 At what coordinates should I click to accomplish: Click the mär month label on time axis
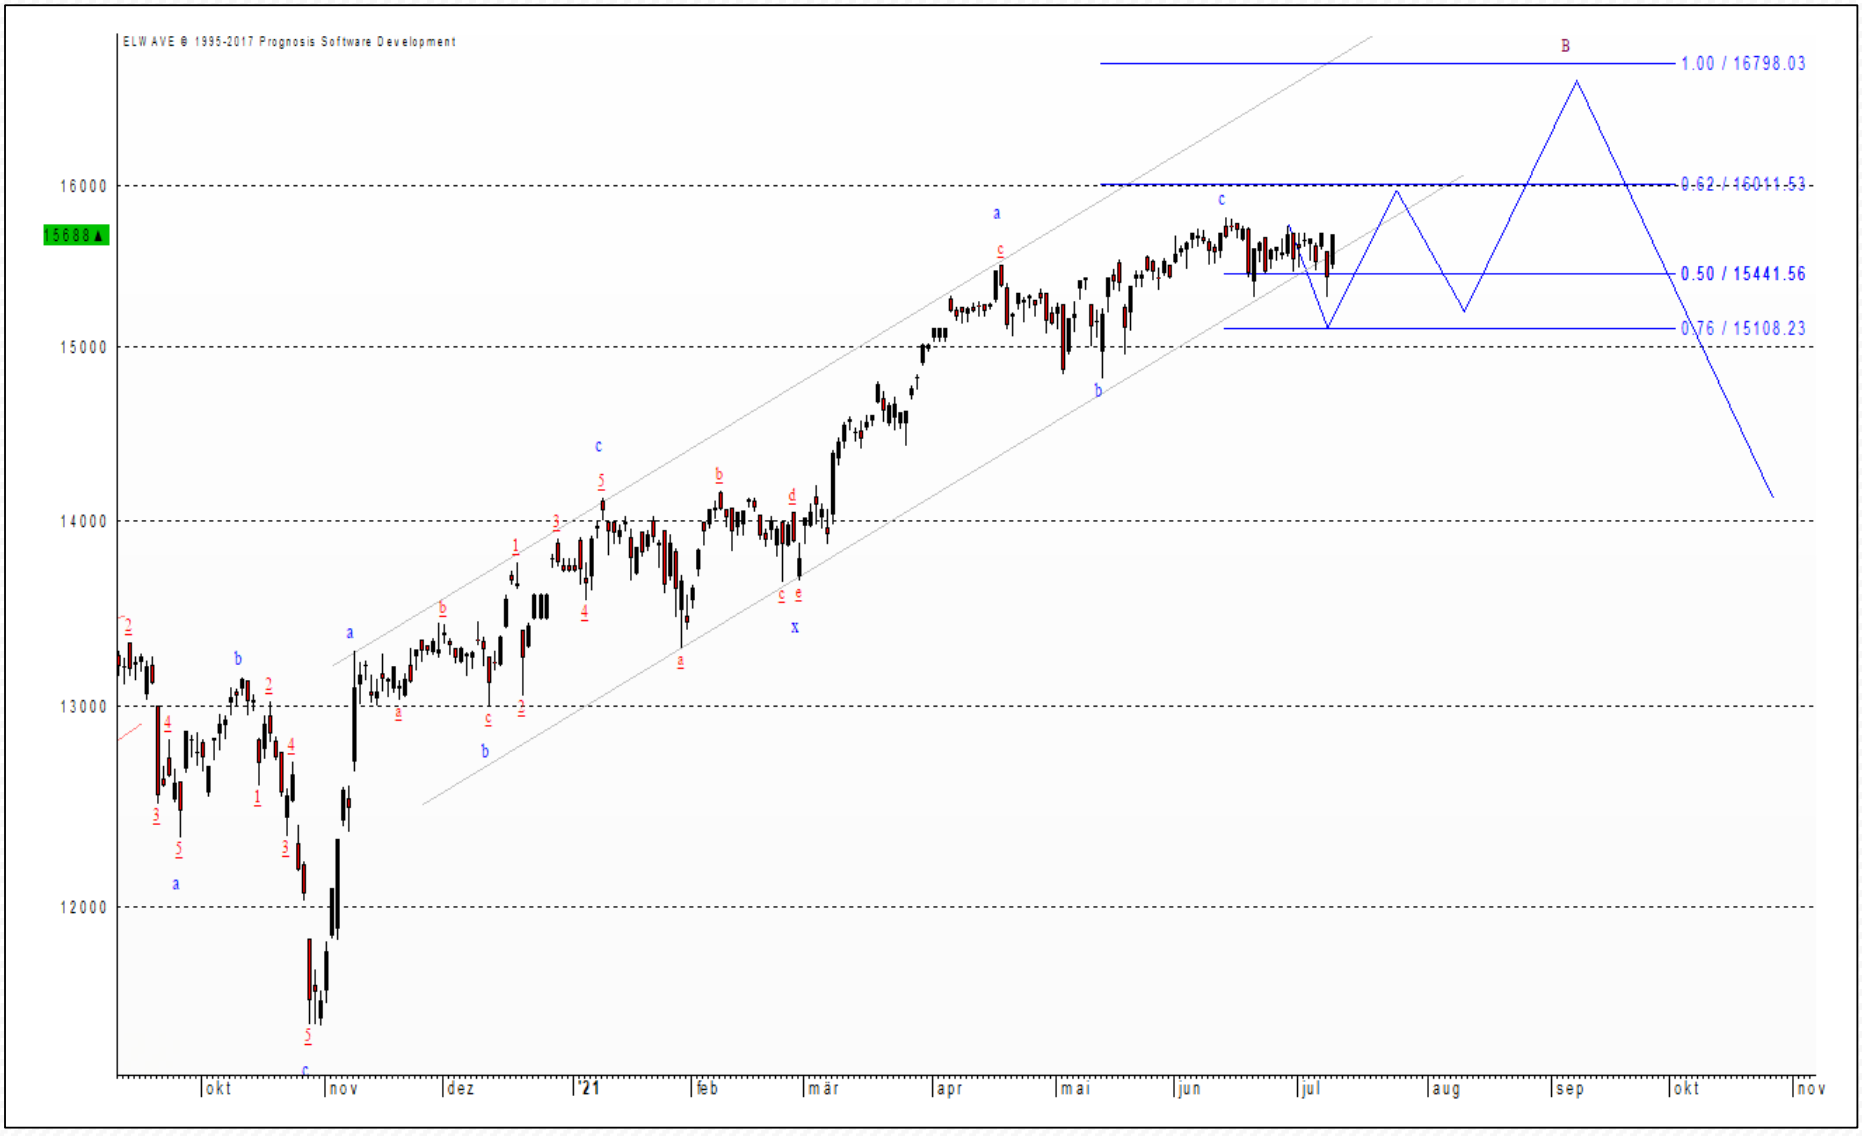[x=824, y=1089]
